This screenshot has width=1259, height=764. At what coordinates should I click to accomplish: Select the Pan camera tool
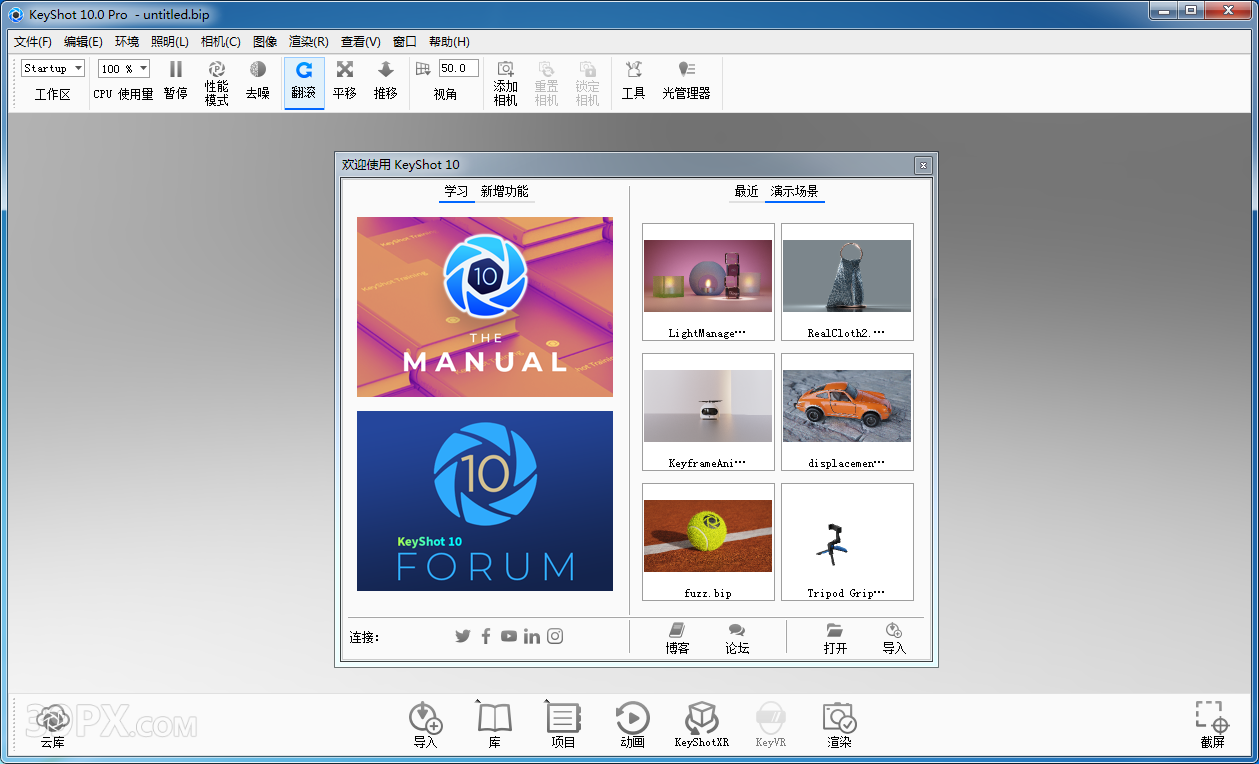345,80
